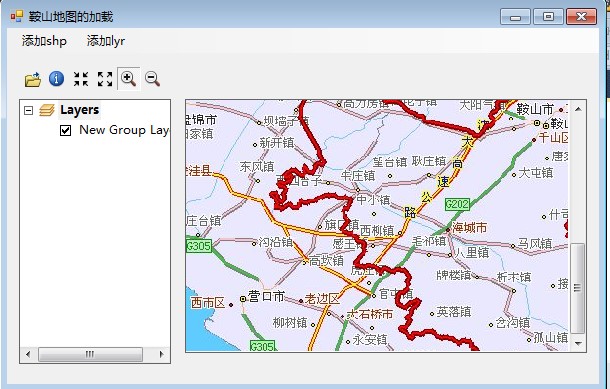Screen dimensions: 610x389
Task: Click the stacked Layers icon in tree
Action: (47, 110)
